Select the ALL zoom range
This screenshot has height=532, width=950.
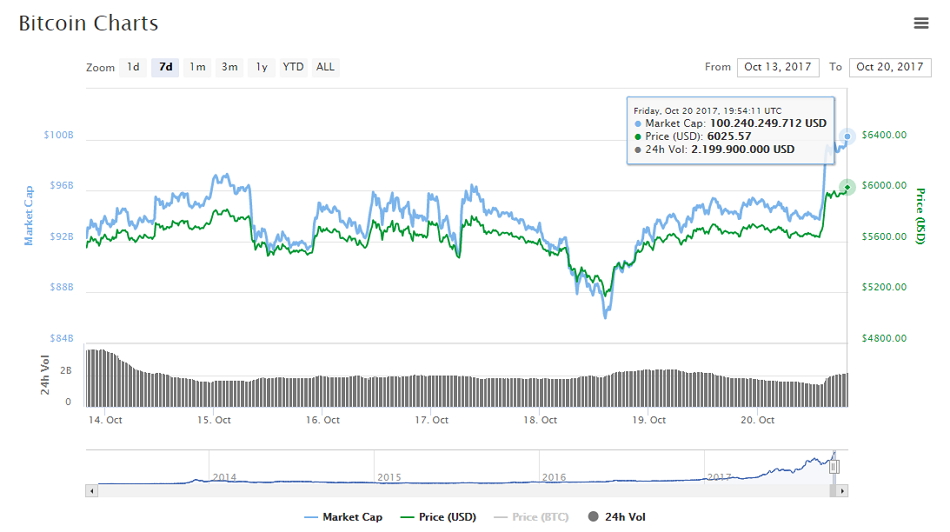[x=325, y=67]
